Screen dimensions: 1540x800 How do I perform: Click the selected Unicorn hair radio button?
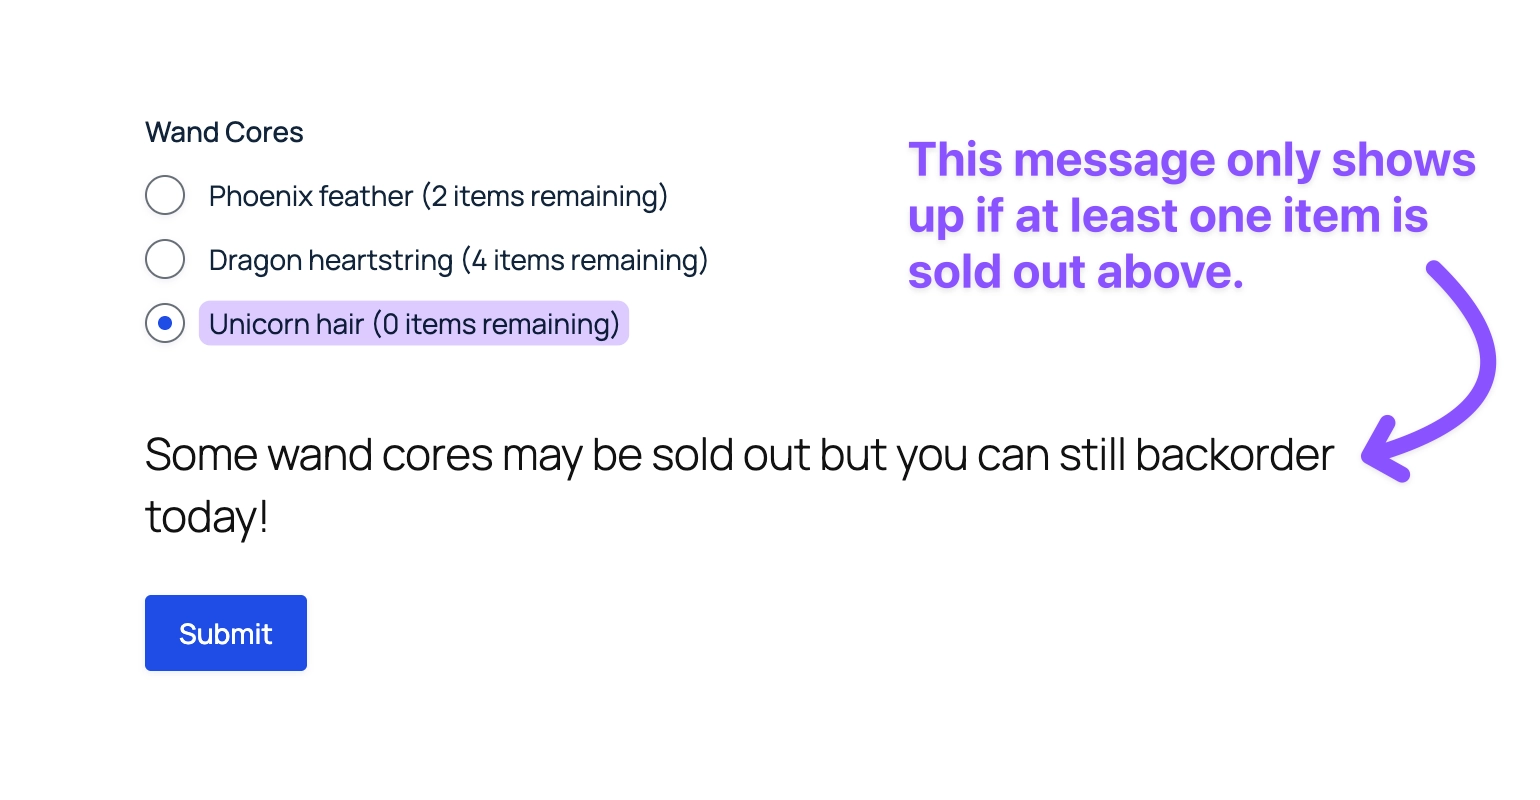tap(165, 323)
